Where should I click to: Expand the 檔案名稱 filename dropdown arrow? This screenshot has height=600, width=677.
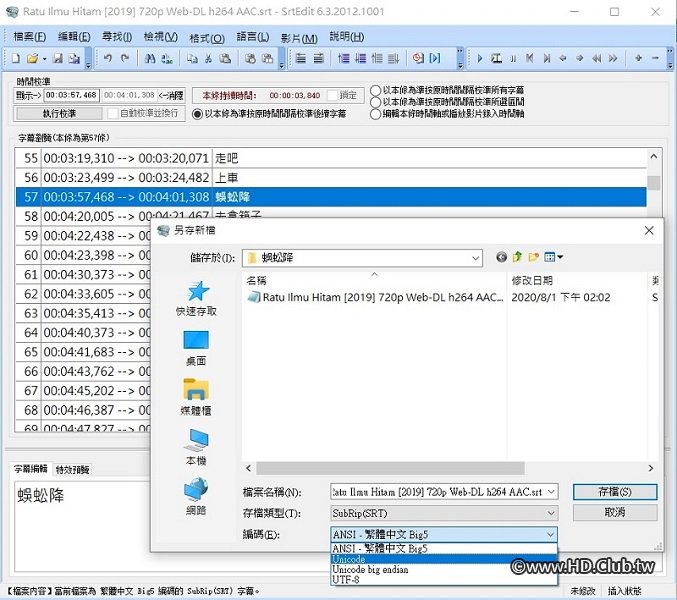point(551,492)
